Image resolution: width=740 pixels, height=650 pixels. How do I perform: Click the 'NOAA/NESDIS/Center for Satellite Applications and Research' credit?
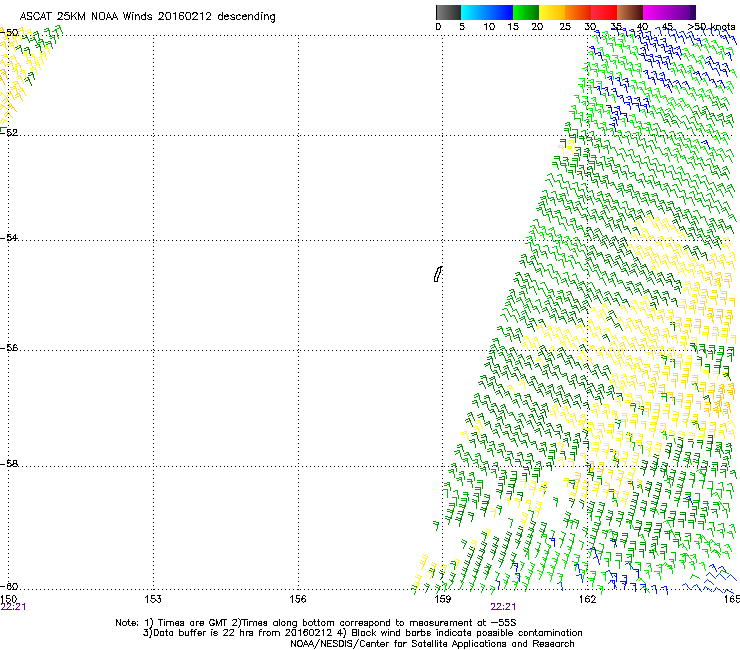point(432,644)
